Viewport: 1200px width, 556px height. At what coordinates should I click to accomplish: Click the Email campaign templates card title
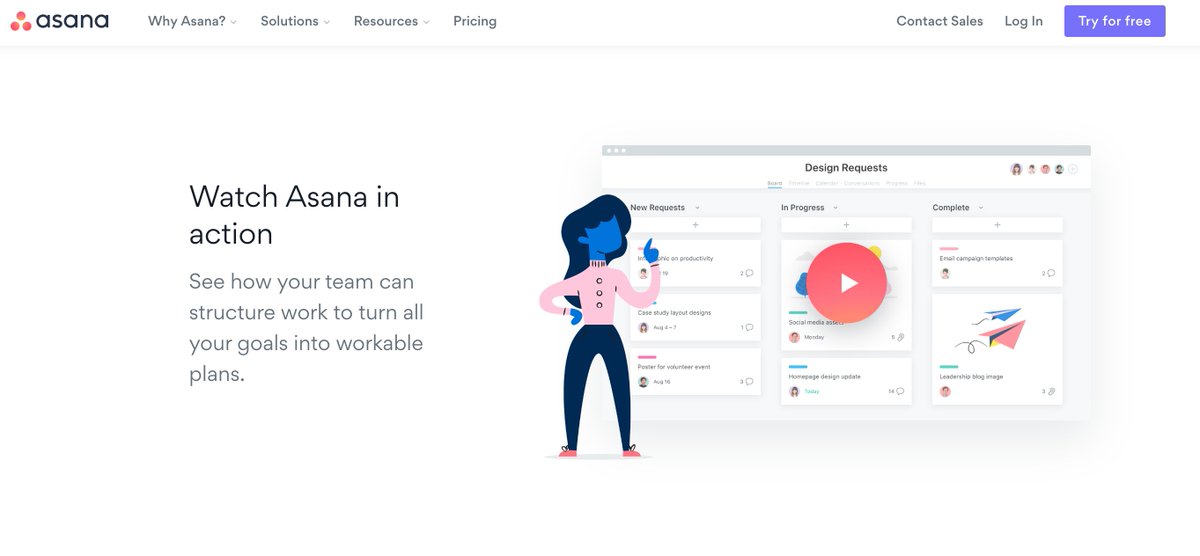coord(976,258)
